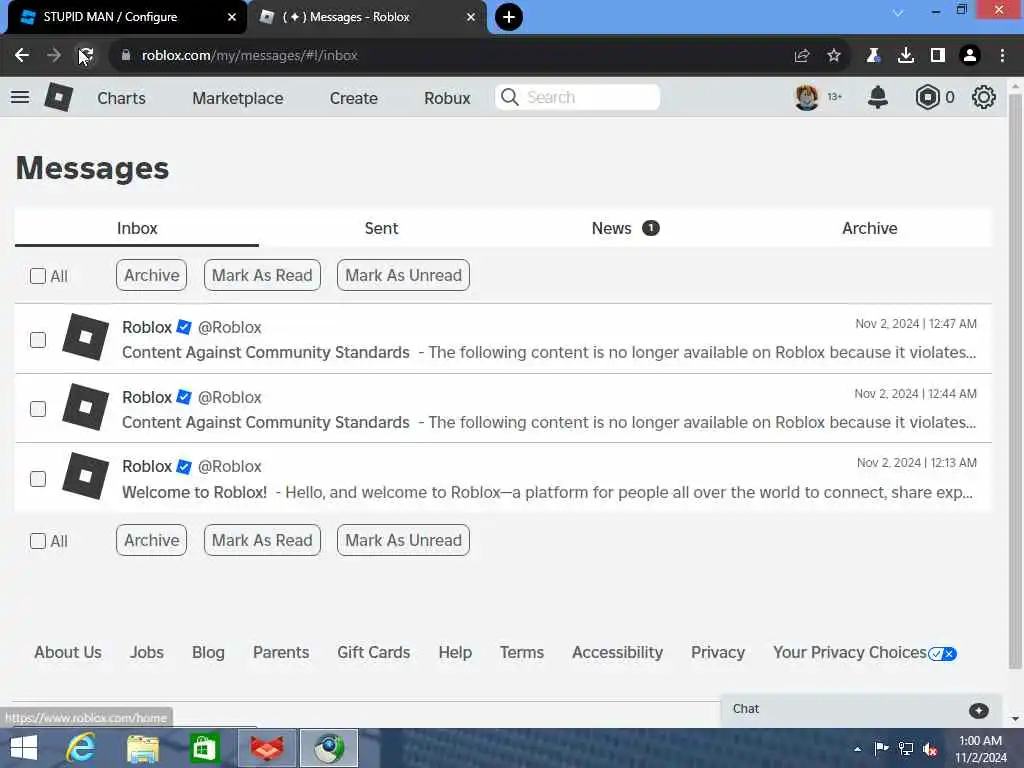Switch to the News tab
1024x768 pixels.
click(x=625, y=228)
